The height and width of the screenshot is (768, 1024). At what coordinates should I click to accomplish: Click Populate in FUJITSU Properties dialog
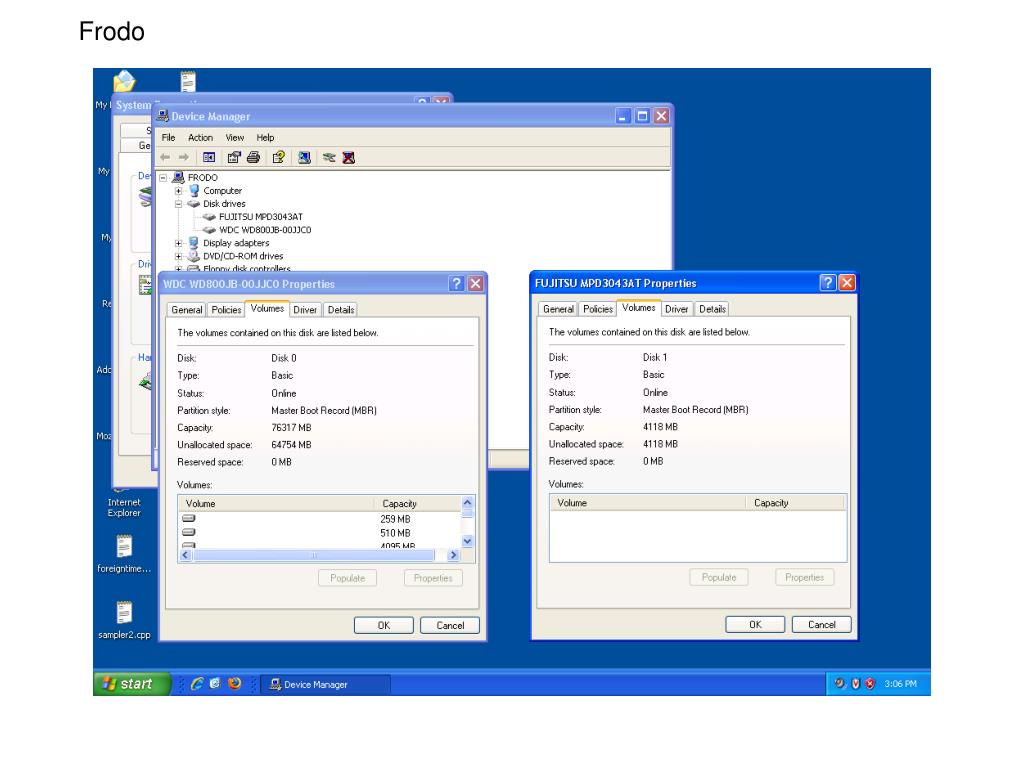tap(719, 577)
